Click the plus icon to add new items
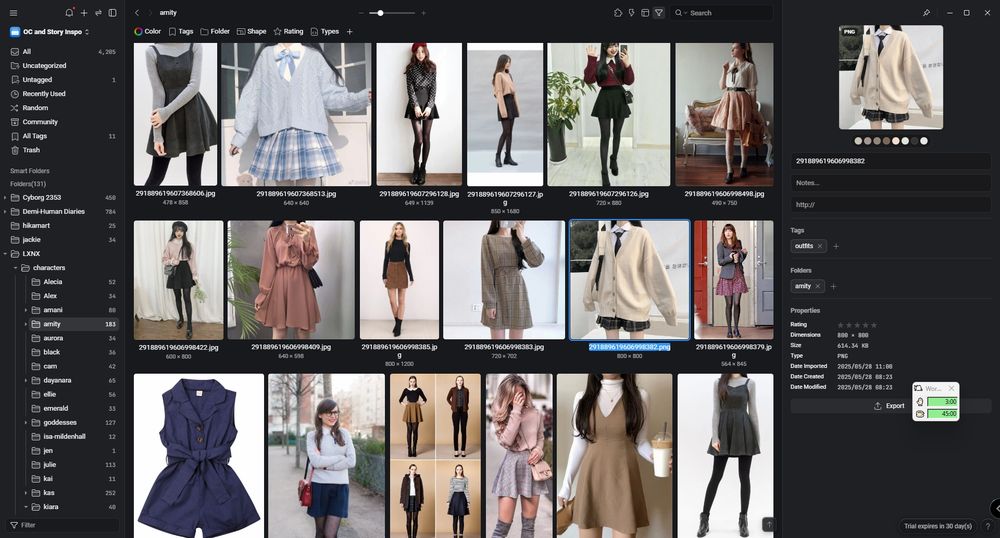This screenshot has width=1000, height=538. pyautogui.click(x=84, y=13)
